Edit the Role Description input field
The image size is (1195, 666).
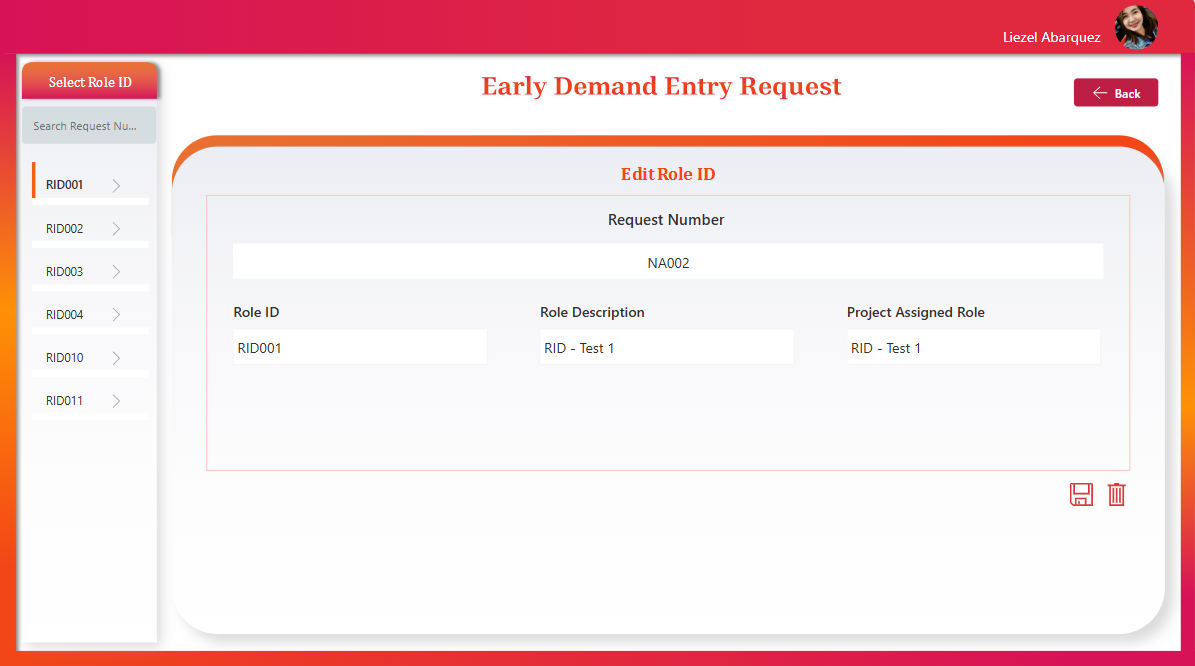pos(666,348)
